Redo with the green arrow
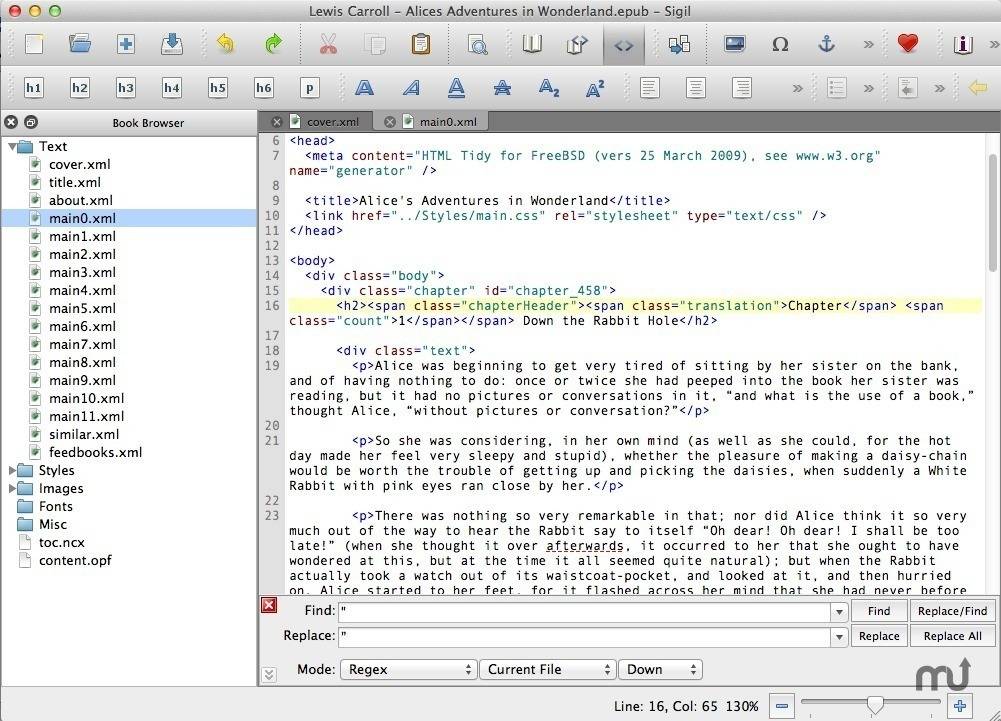This screenshot has width=1001, height=721. 273,44
